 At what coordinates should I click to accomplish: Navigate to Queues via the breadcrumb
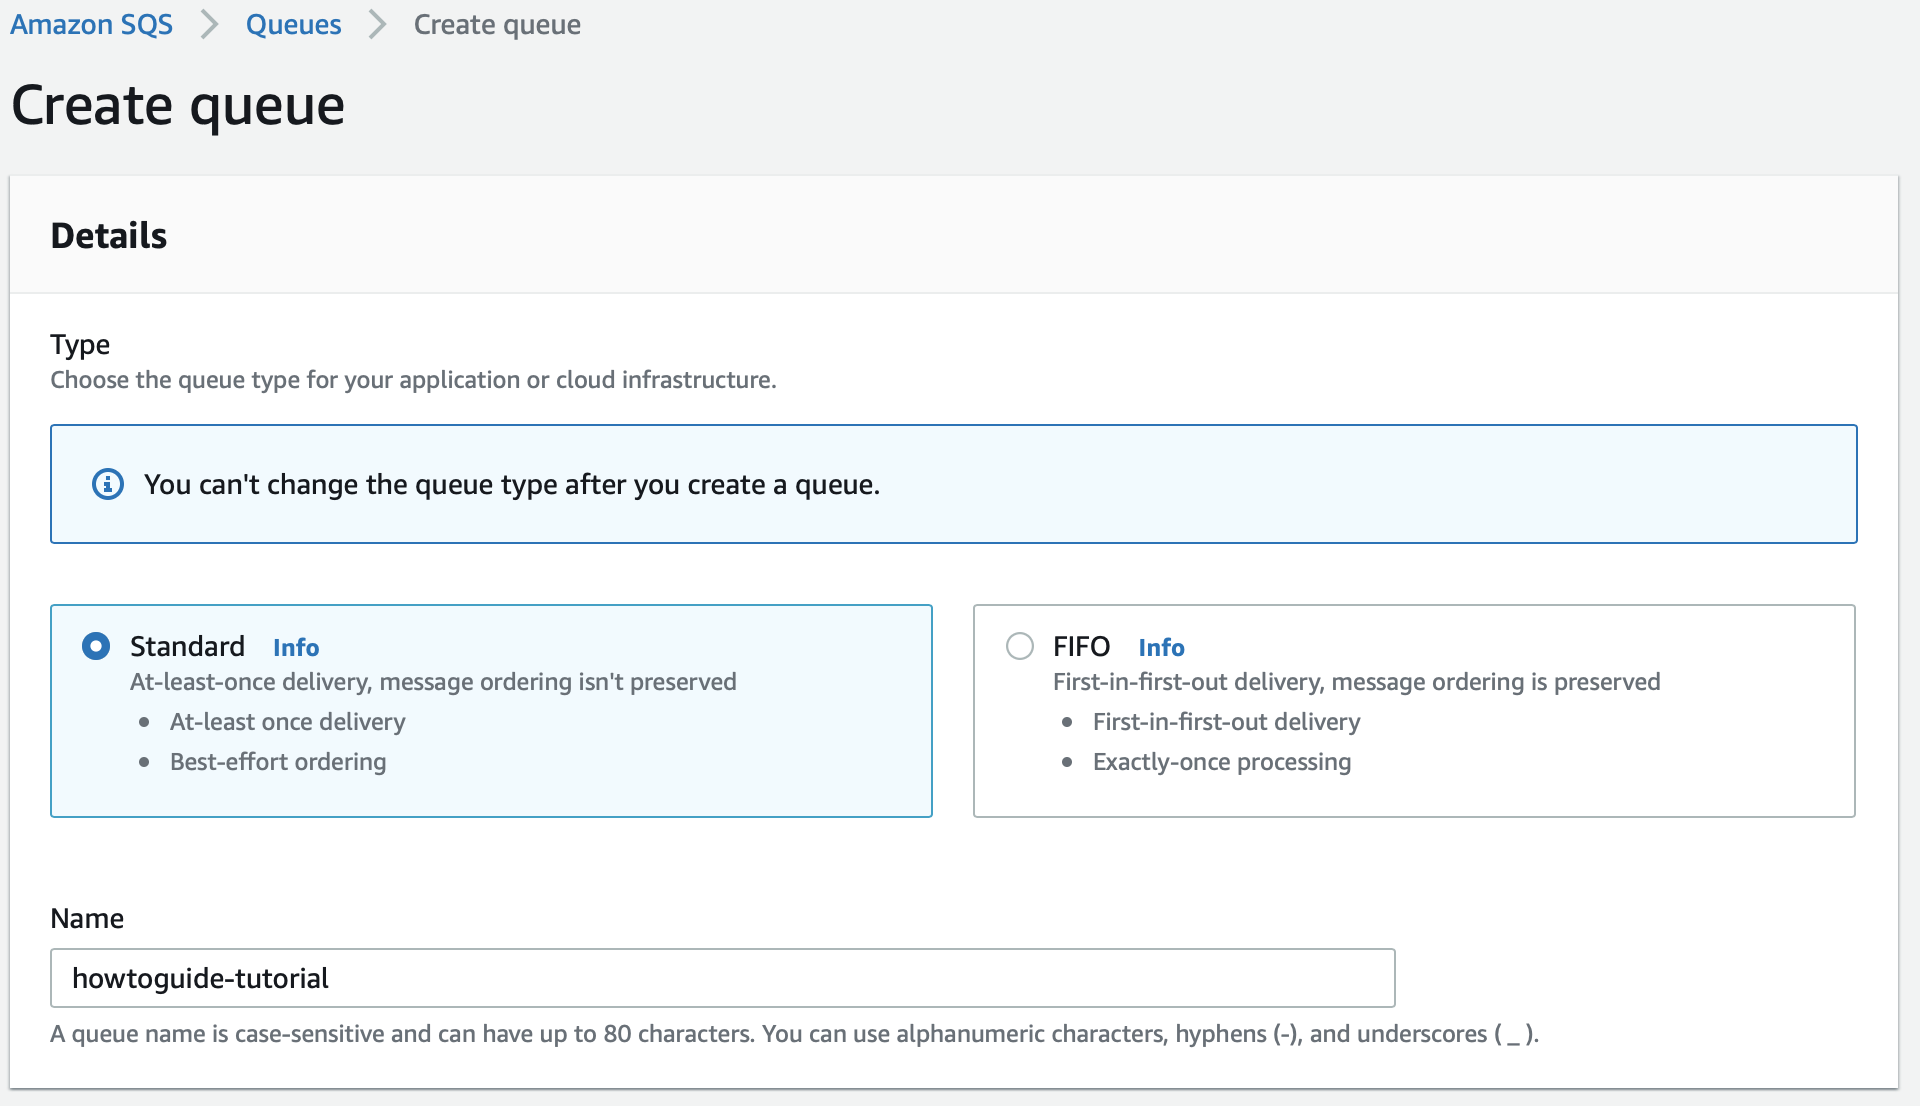click(x=293, y=24)
